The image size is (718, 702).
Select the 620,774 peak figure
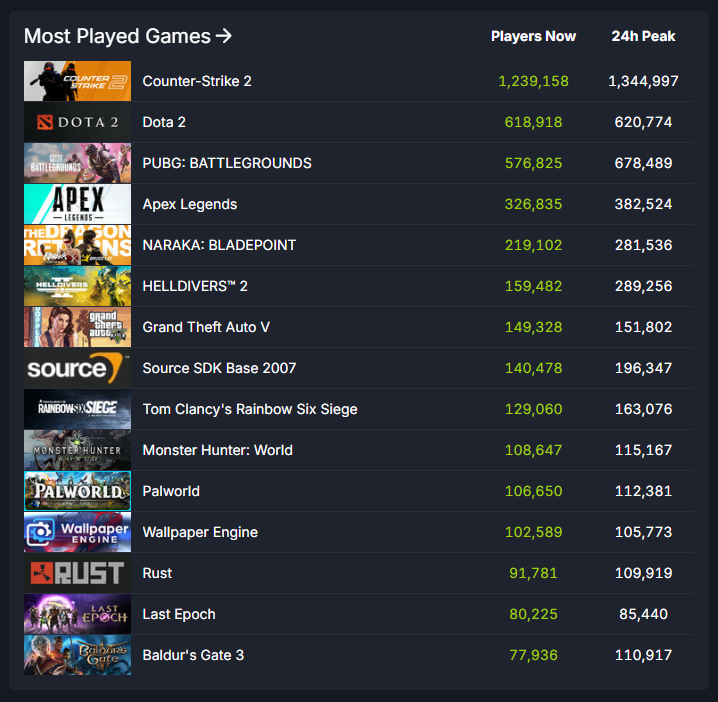point(643,122)
